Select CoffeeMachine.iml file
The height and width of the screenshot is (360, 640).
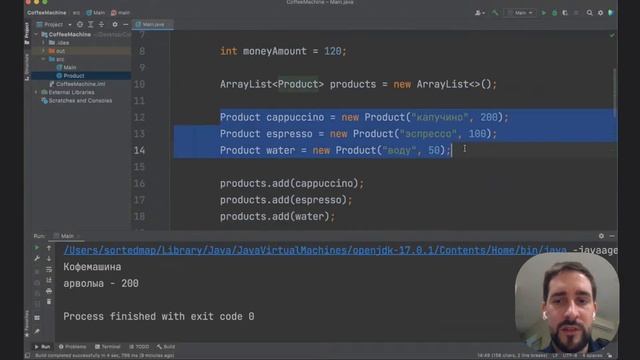77,84
